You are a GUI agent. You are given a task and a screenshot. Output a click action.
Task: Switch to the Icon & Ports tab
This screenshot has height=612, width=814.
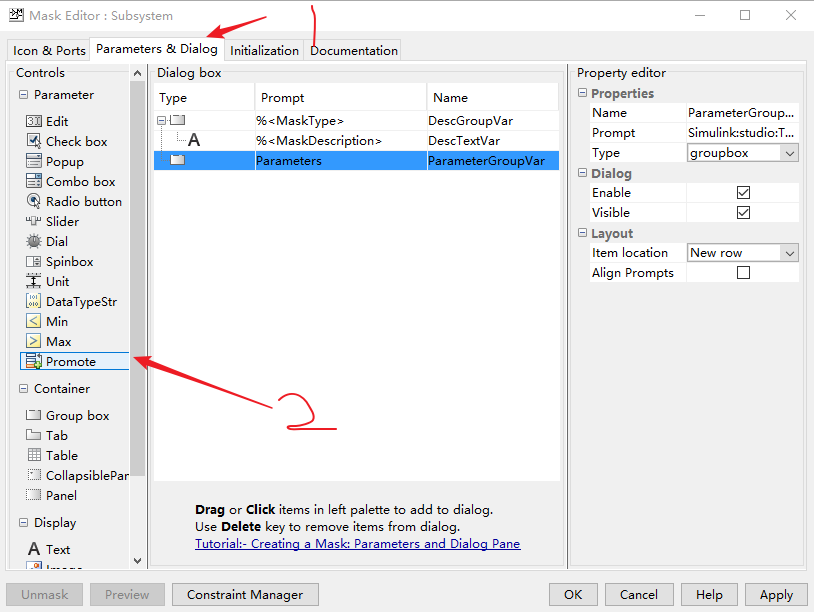(49, 50)
